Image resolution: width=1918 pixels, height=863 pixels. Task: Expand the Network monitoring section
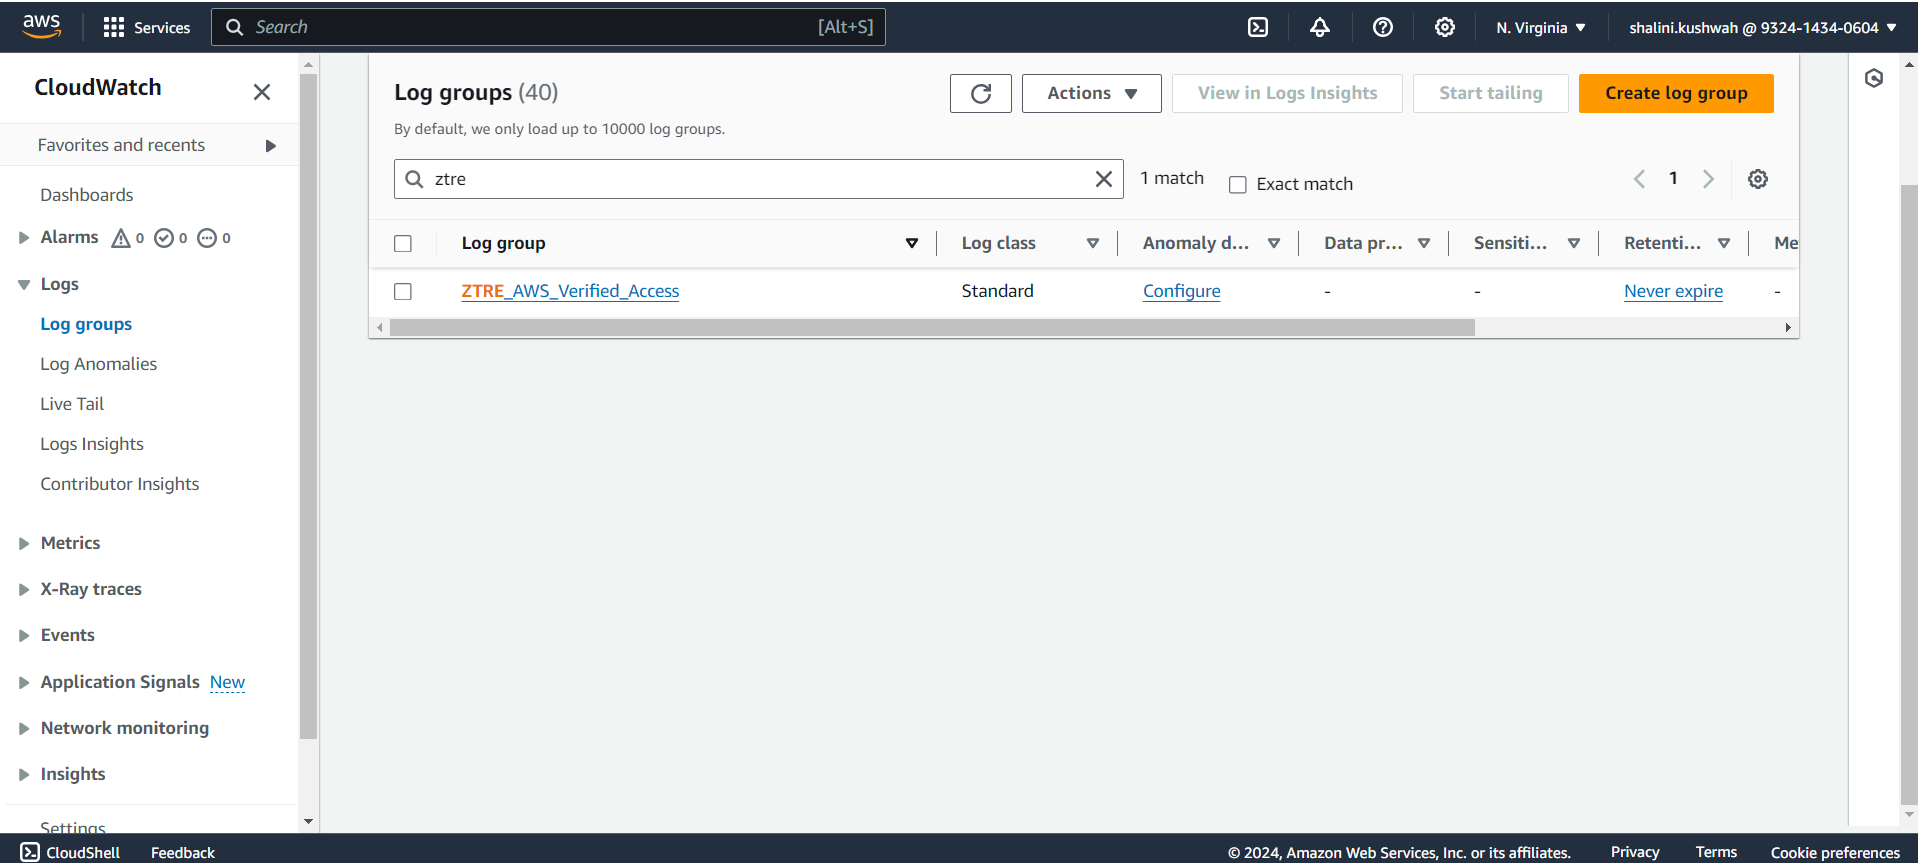pos(24,729)
